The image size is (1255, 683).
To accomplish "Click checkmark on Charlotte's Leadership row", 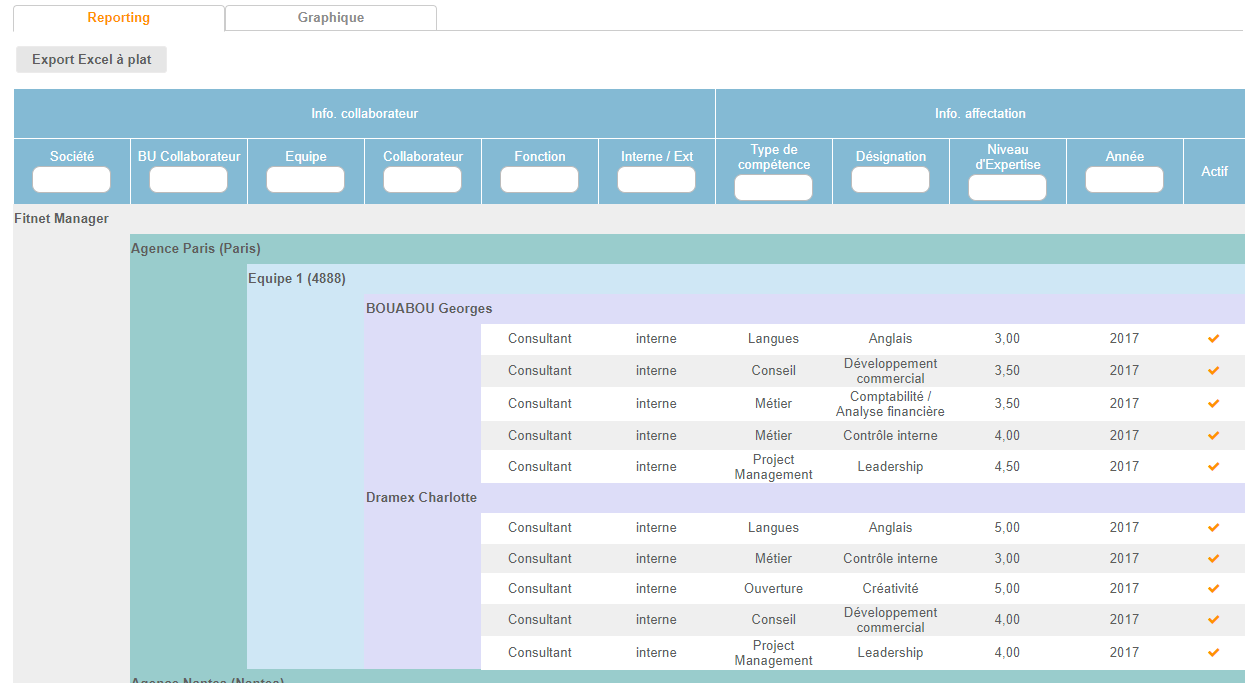I will pyautogui.click(x=1213, y=653).
